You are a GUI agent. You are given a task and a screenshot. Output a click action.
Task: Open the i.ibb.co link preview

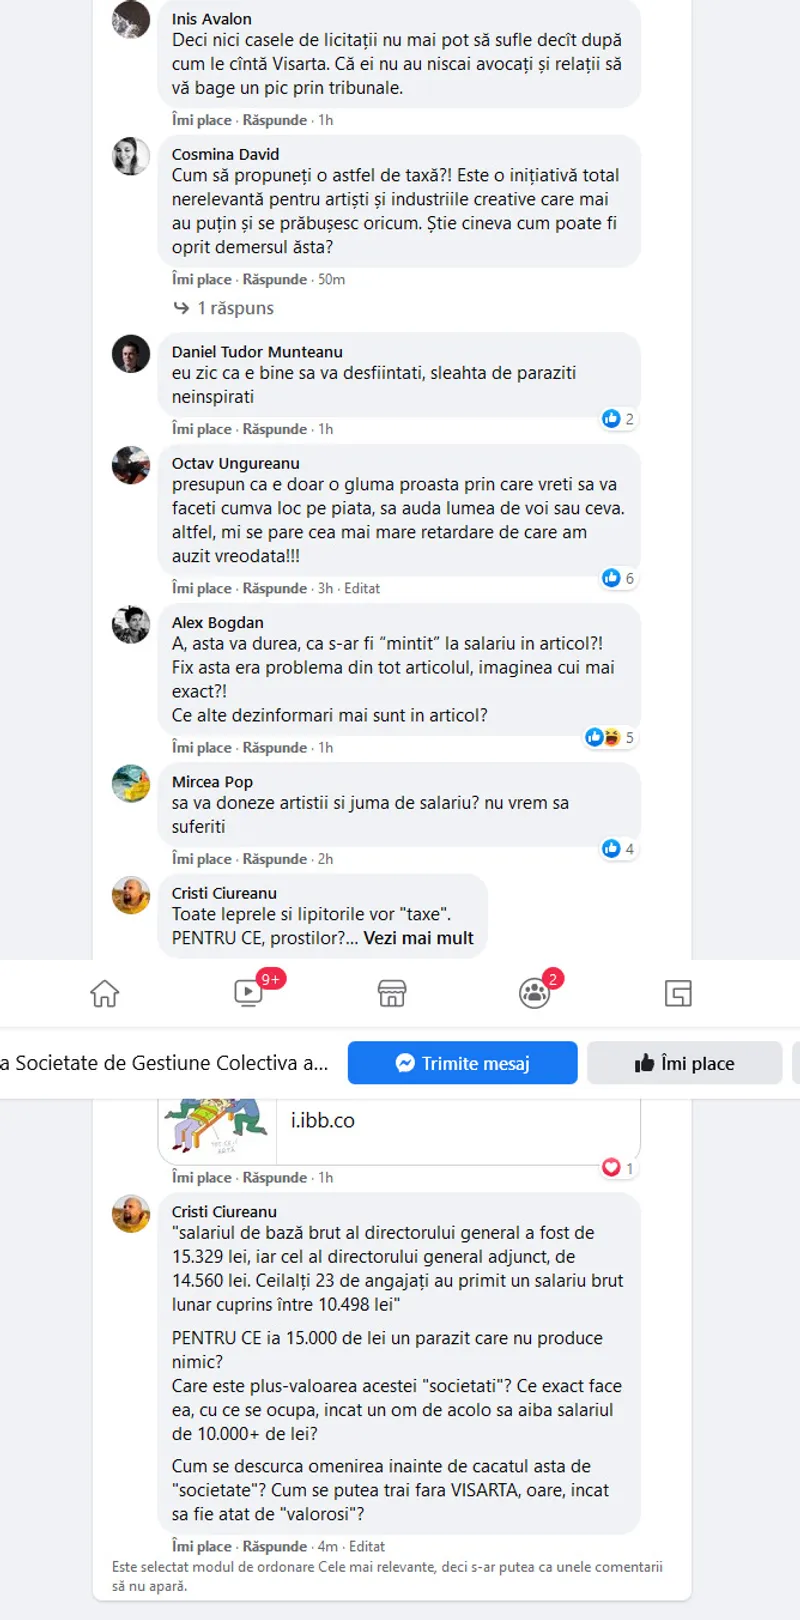click(399, 1127)
